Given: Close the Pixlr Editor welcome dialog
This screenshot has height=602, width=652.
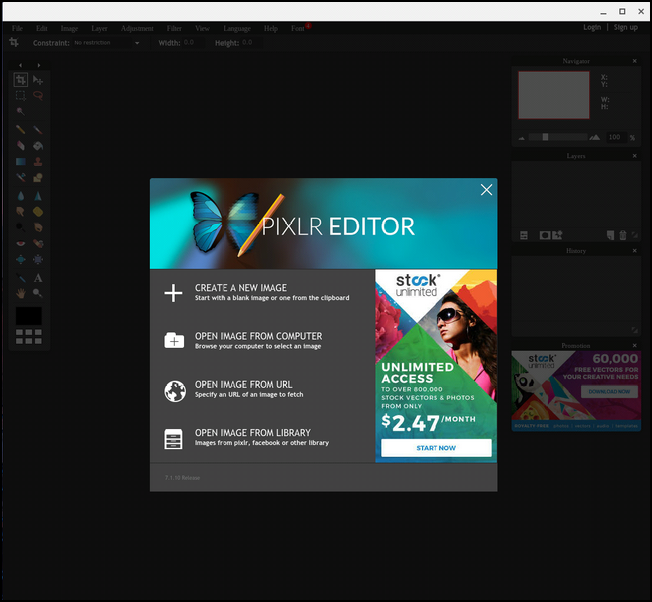Looking at the screenshot, I should pyautogui.click(x=486, y=190).
